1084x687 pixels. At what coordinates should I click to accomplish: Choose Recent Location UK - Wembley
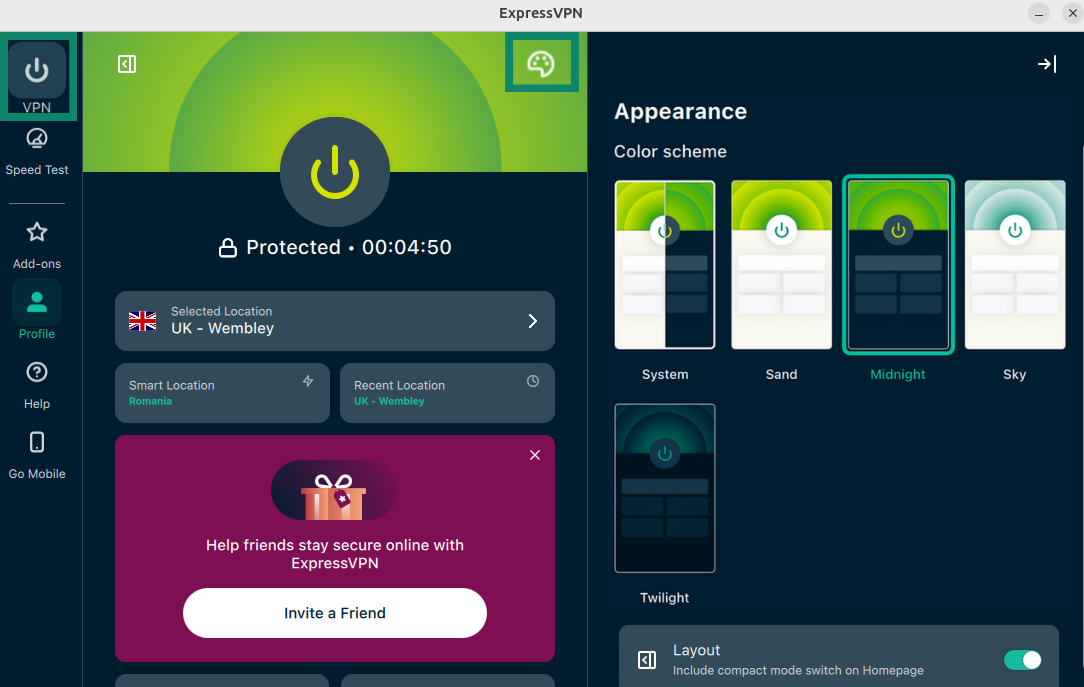(x=447, y=393)
